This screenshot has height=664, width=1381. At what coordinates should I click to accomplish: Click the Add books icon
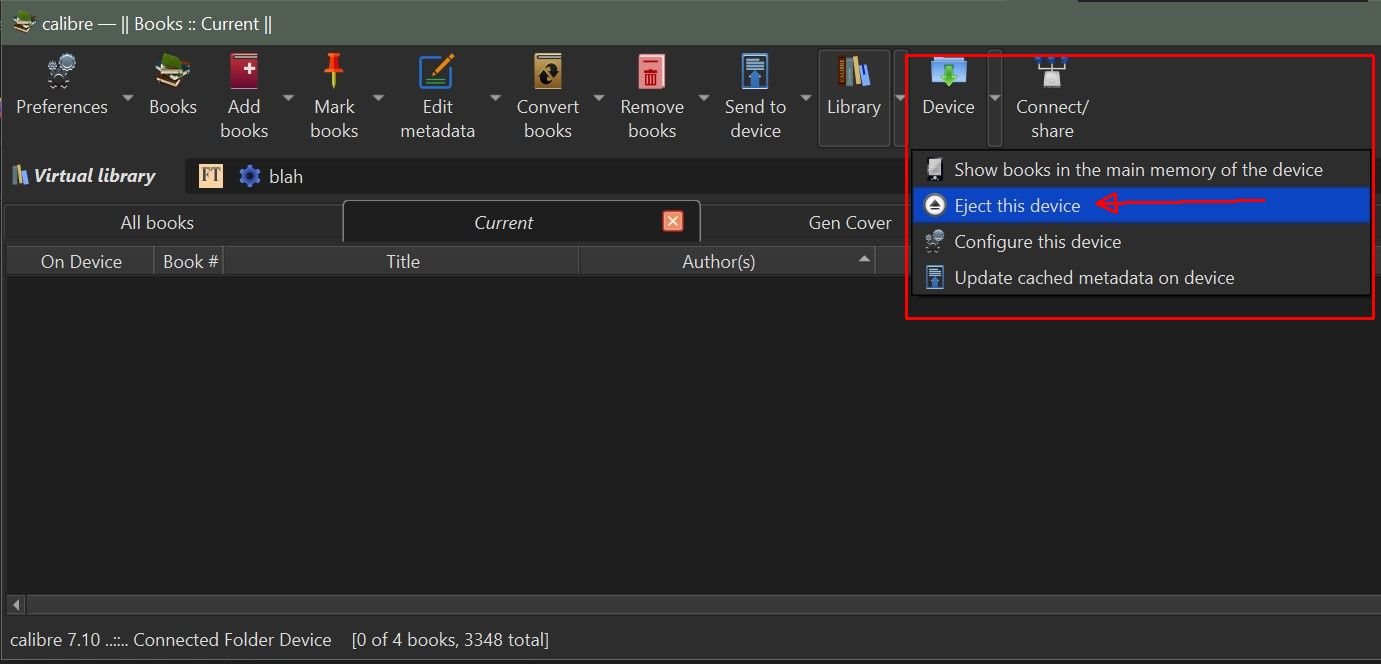pyautogui.click(x=244, y=72)
